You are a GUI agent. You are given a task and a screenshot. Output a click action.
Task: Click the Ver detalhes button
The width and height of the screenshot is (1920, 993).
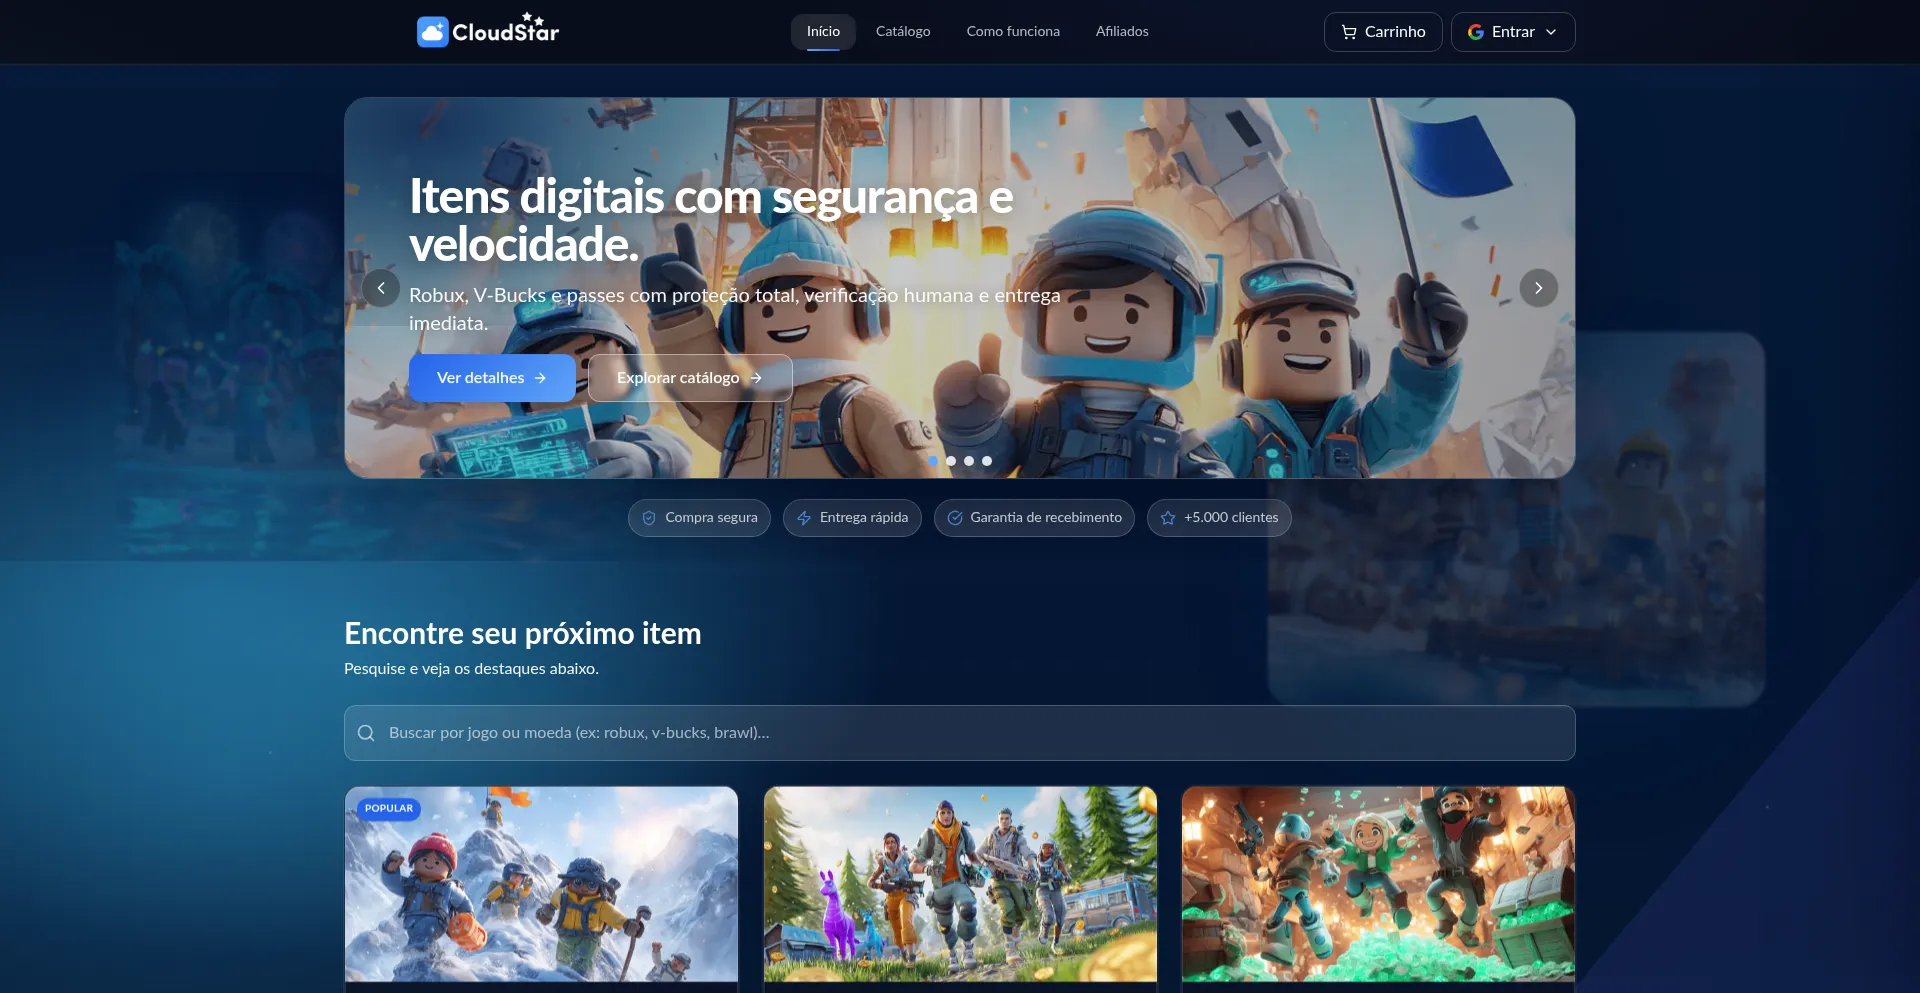click(x=491, y=378)
